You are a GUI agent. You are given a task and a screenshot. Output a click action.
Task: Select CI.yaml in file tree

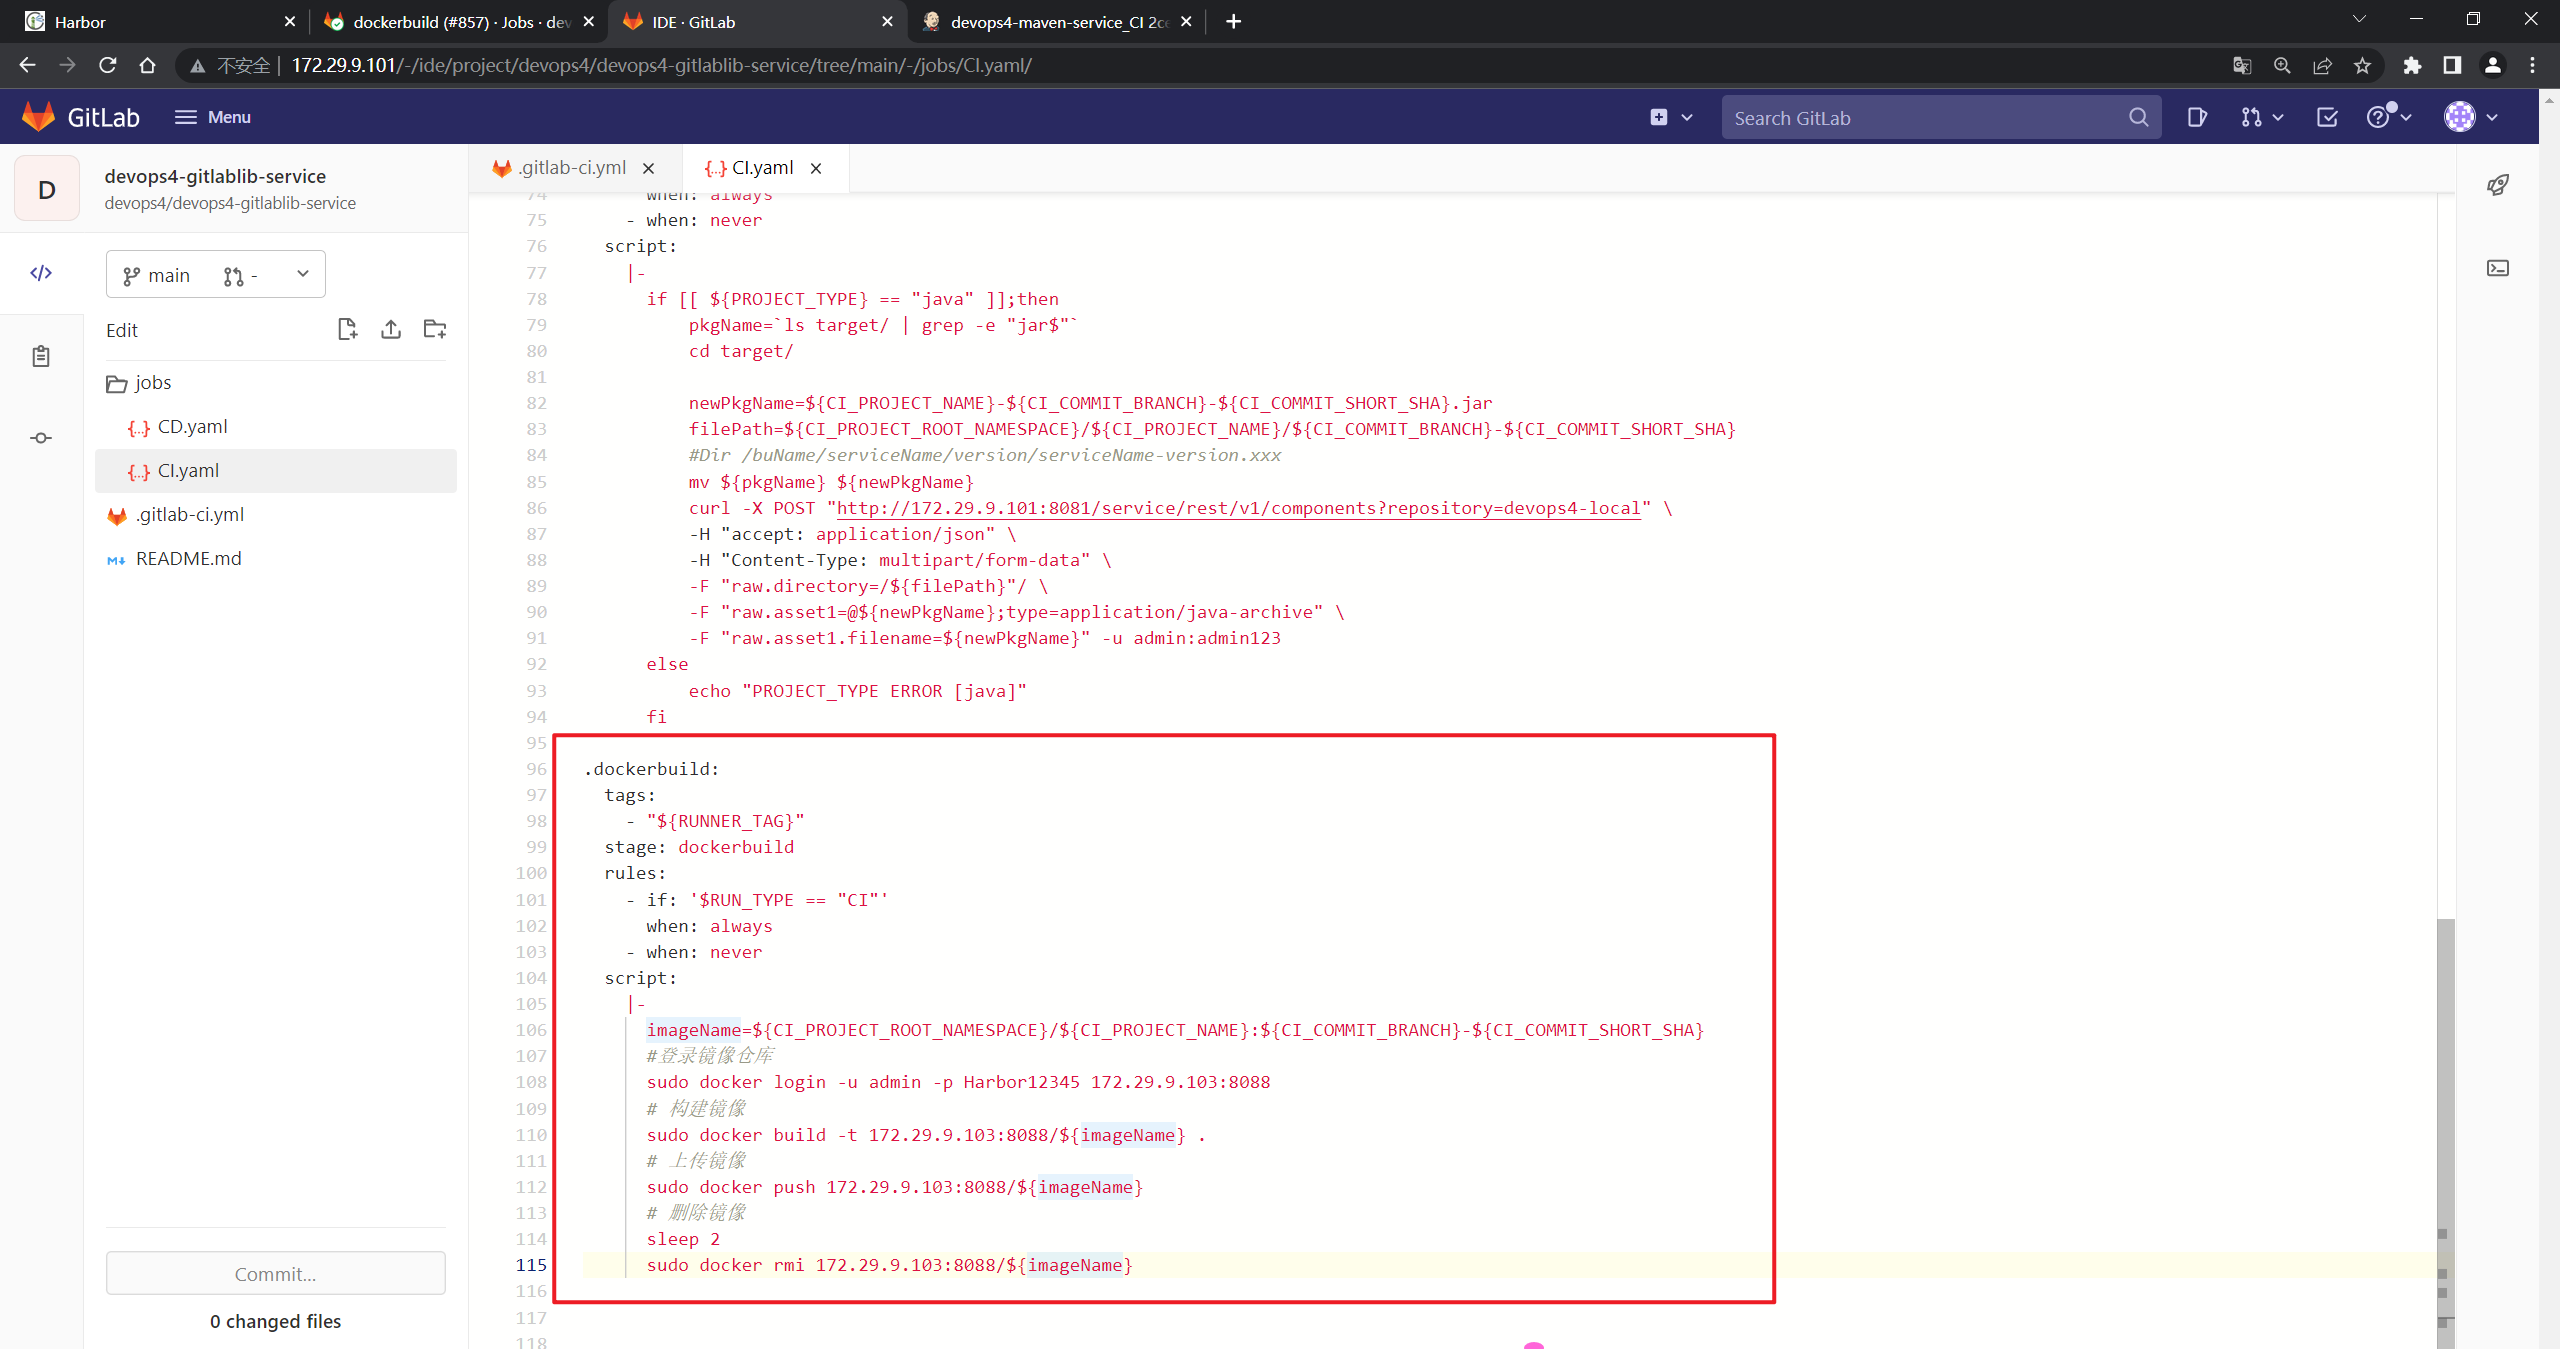pos(275,471)
